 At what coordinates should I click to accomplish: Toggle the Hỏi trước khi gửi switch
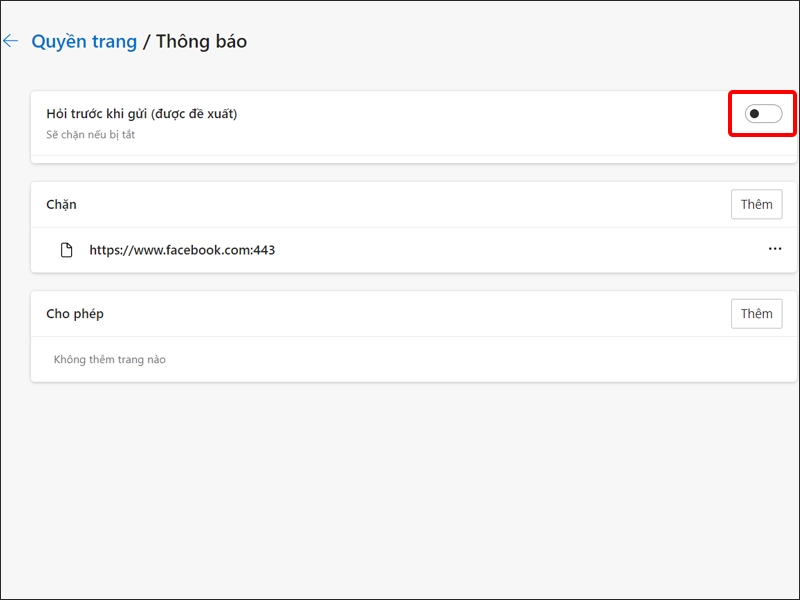pyautogui.click(x=763, y=114)
